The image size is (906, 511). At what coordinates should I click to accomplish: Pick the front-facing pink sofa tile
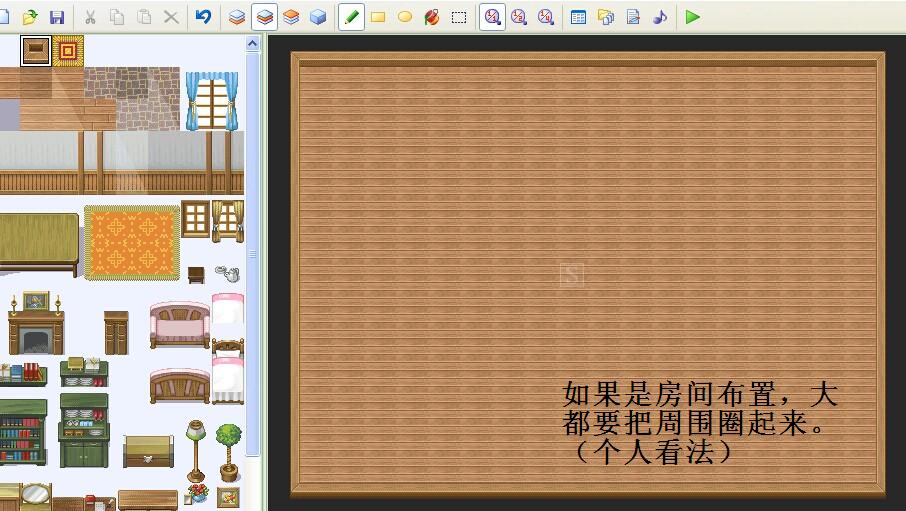(180, 325)
